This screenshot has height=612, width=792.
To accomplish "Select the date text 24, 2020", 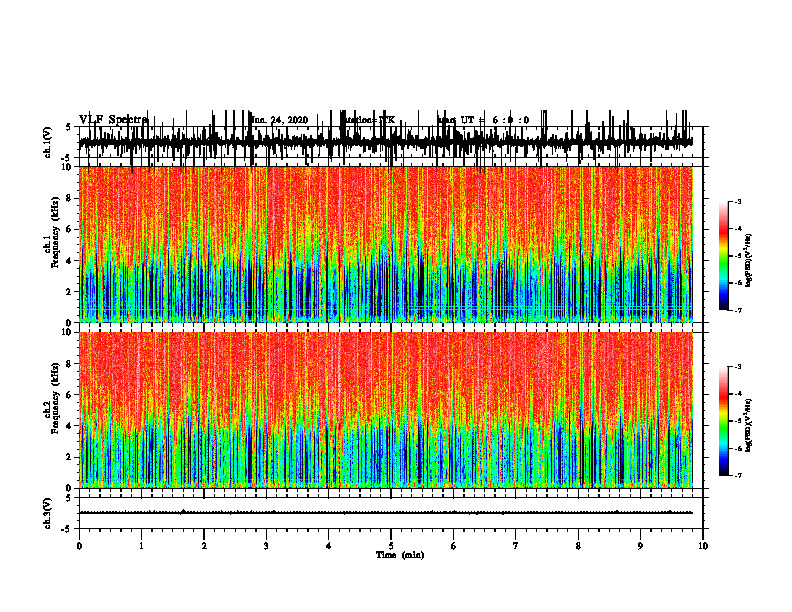I will pyautogui.click(x=288, y=120).
